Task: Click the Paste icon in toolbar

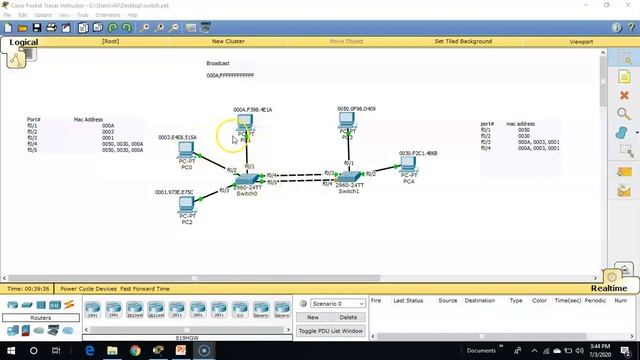Action: (98, 28)
